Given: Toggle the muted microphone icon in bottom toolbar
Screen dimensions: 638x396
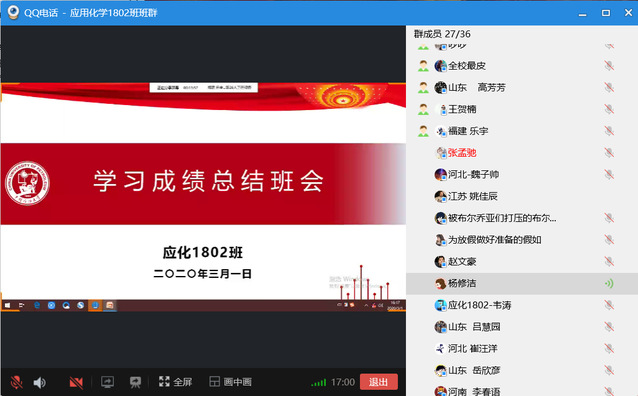Looking at the screenshot, I should [16, 382].
